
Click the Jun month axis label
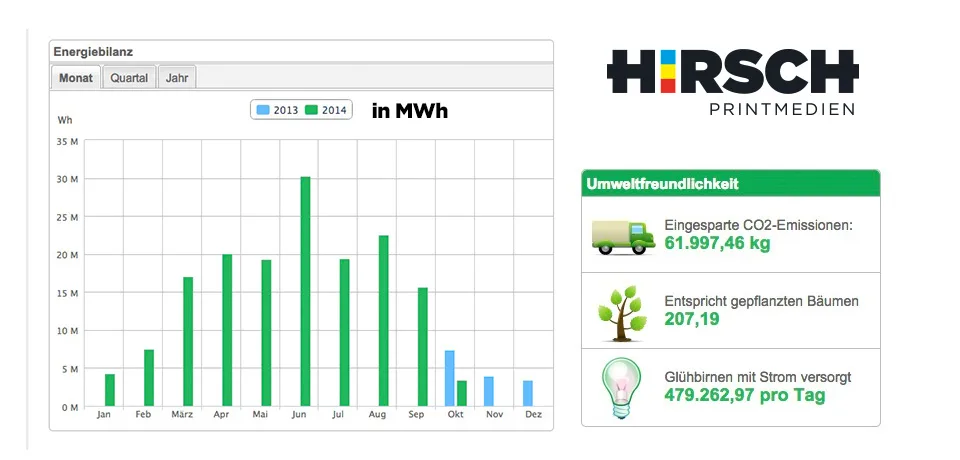[299, 415]
